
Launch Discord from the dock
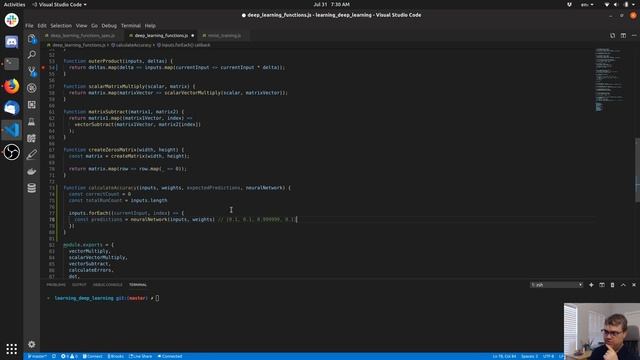tap(11, 42)
